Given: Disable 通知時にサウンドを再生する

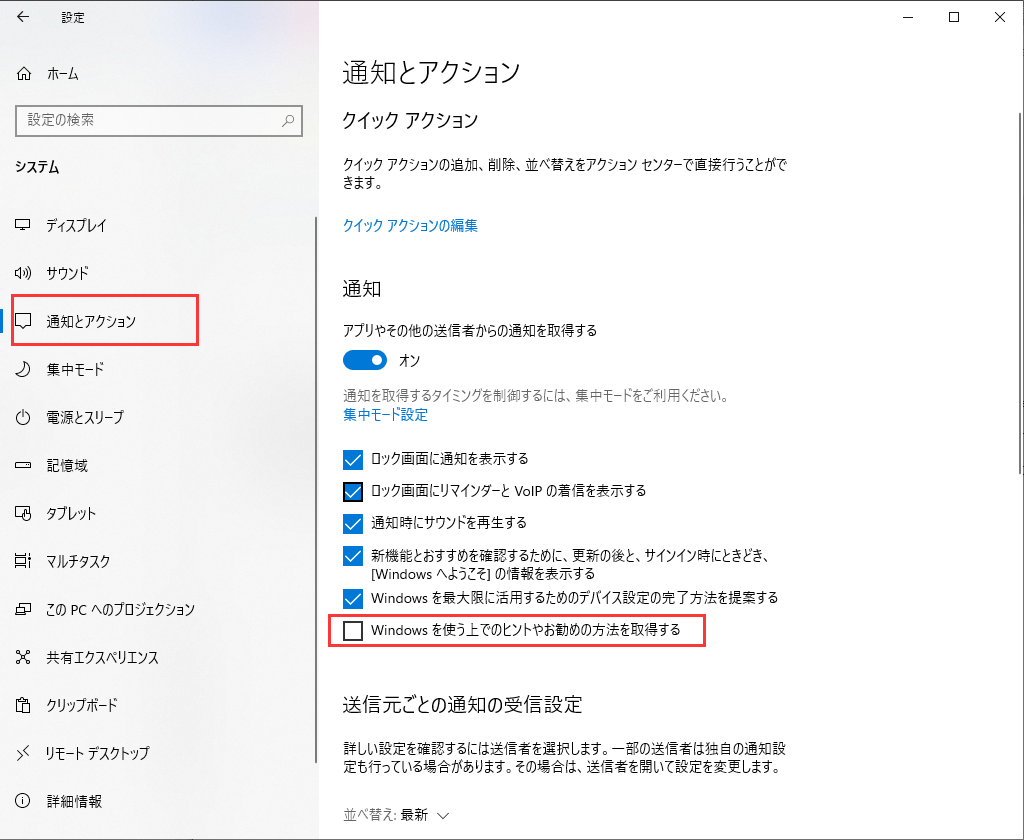Looking at the screenshot, I should pos(352,523).
